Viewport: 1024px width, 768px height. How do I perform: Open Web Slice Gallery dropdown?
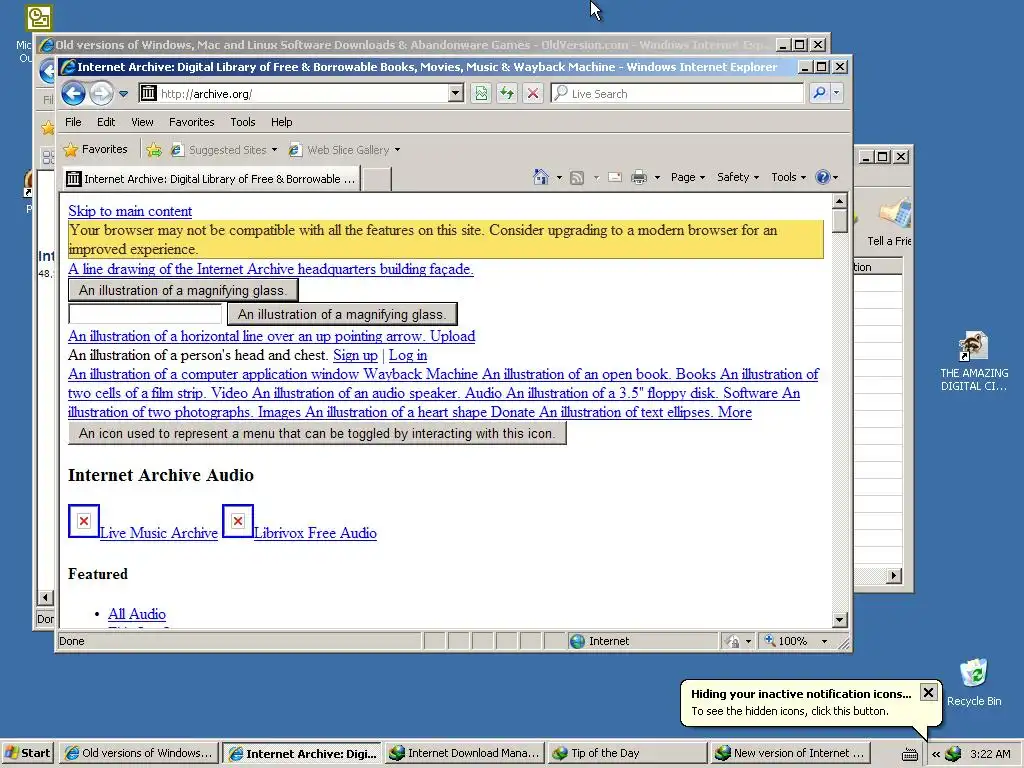344,150
